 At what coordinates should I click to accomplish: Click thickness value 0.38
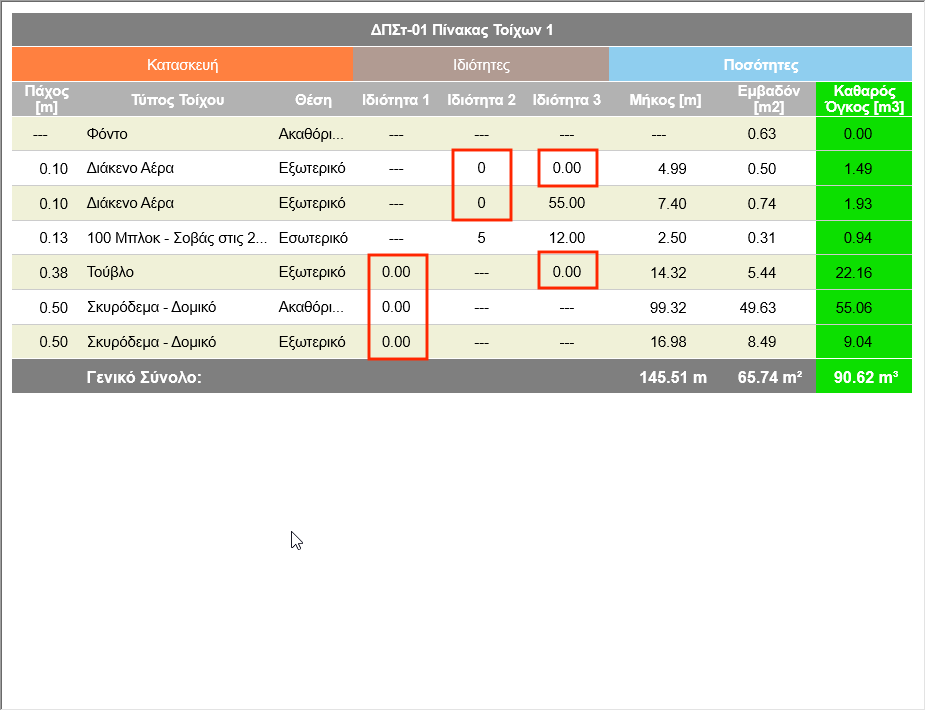pos(53,273)
